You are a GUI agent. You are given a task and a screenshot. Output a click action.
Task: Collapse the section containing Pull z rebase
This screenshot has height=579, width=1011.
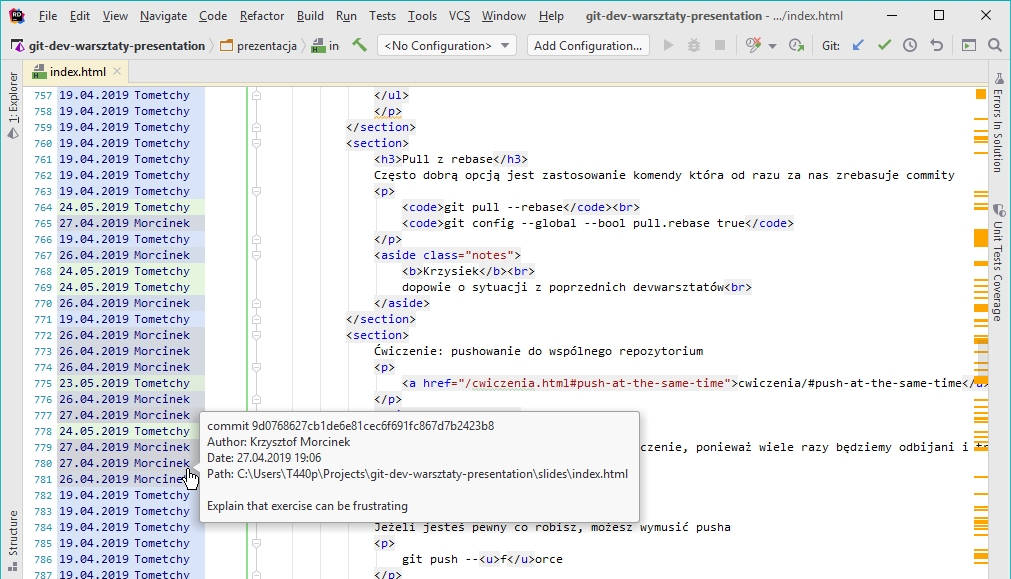pyautogui.click(x=256, y=143)
